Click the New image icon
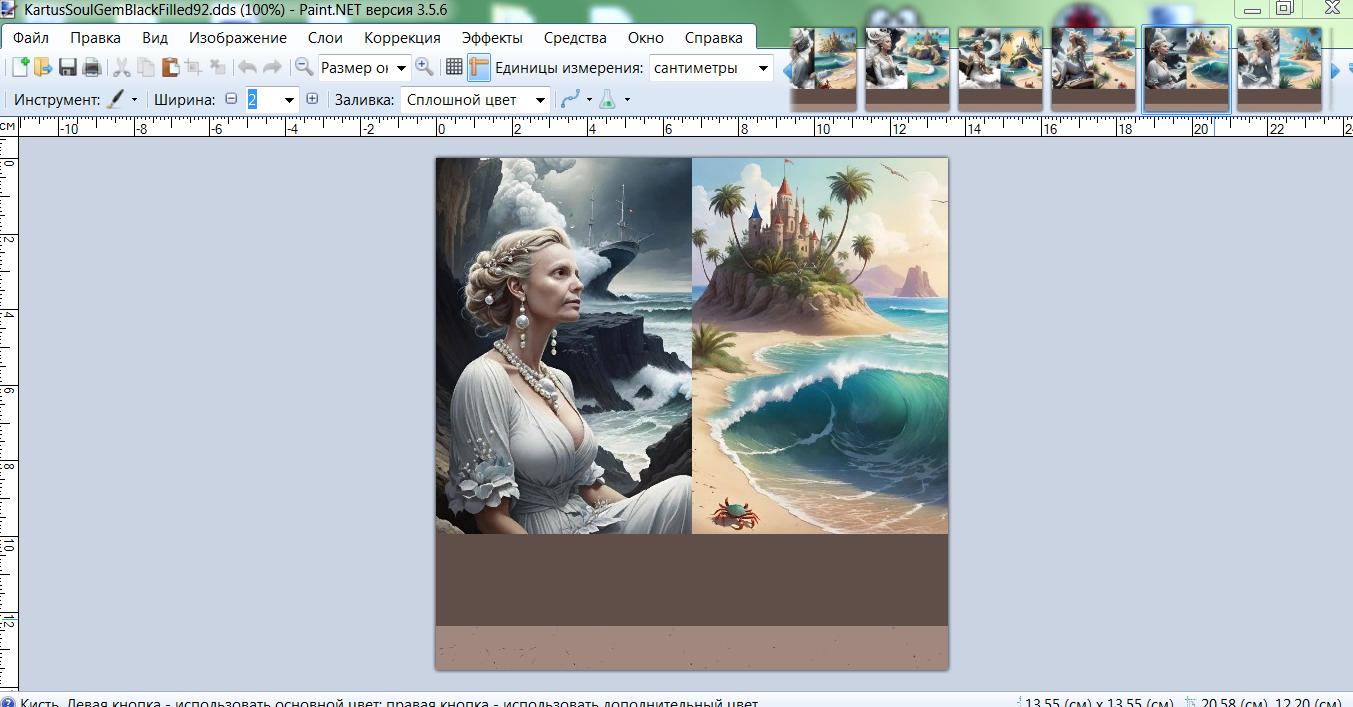 19,68
